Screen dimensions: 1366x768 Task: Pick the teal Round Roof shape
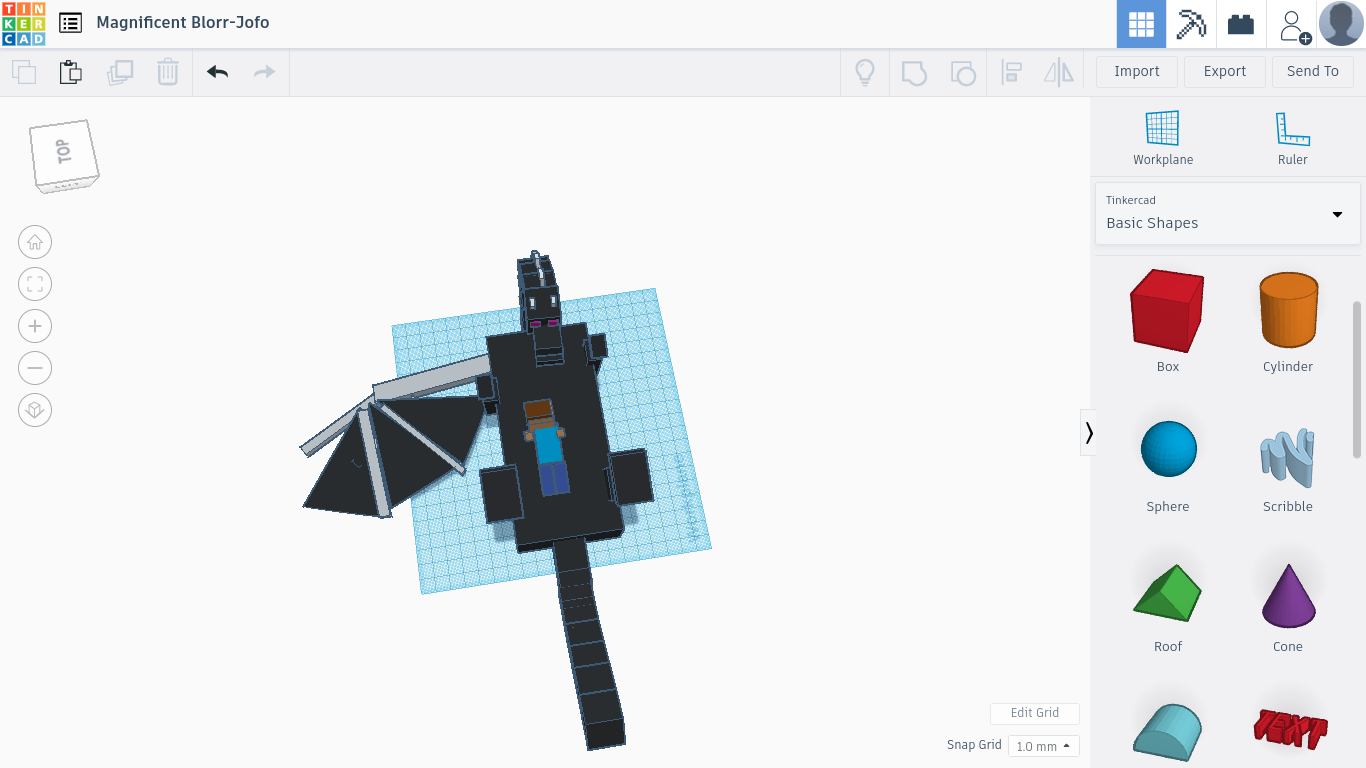point(1168,733)
